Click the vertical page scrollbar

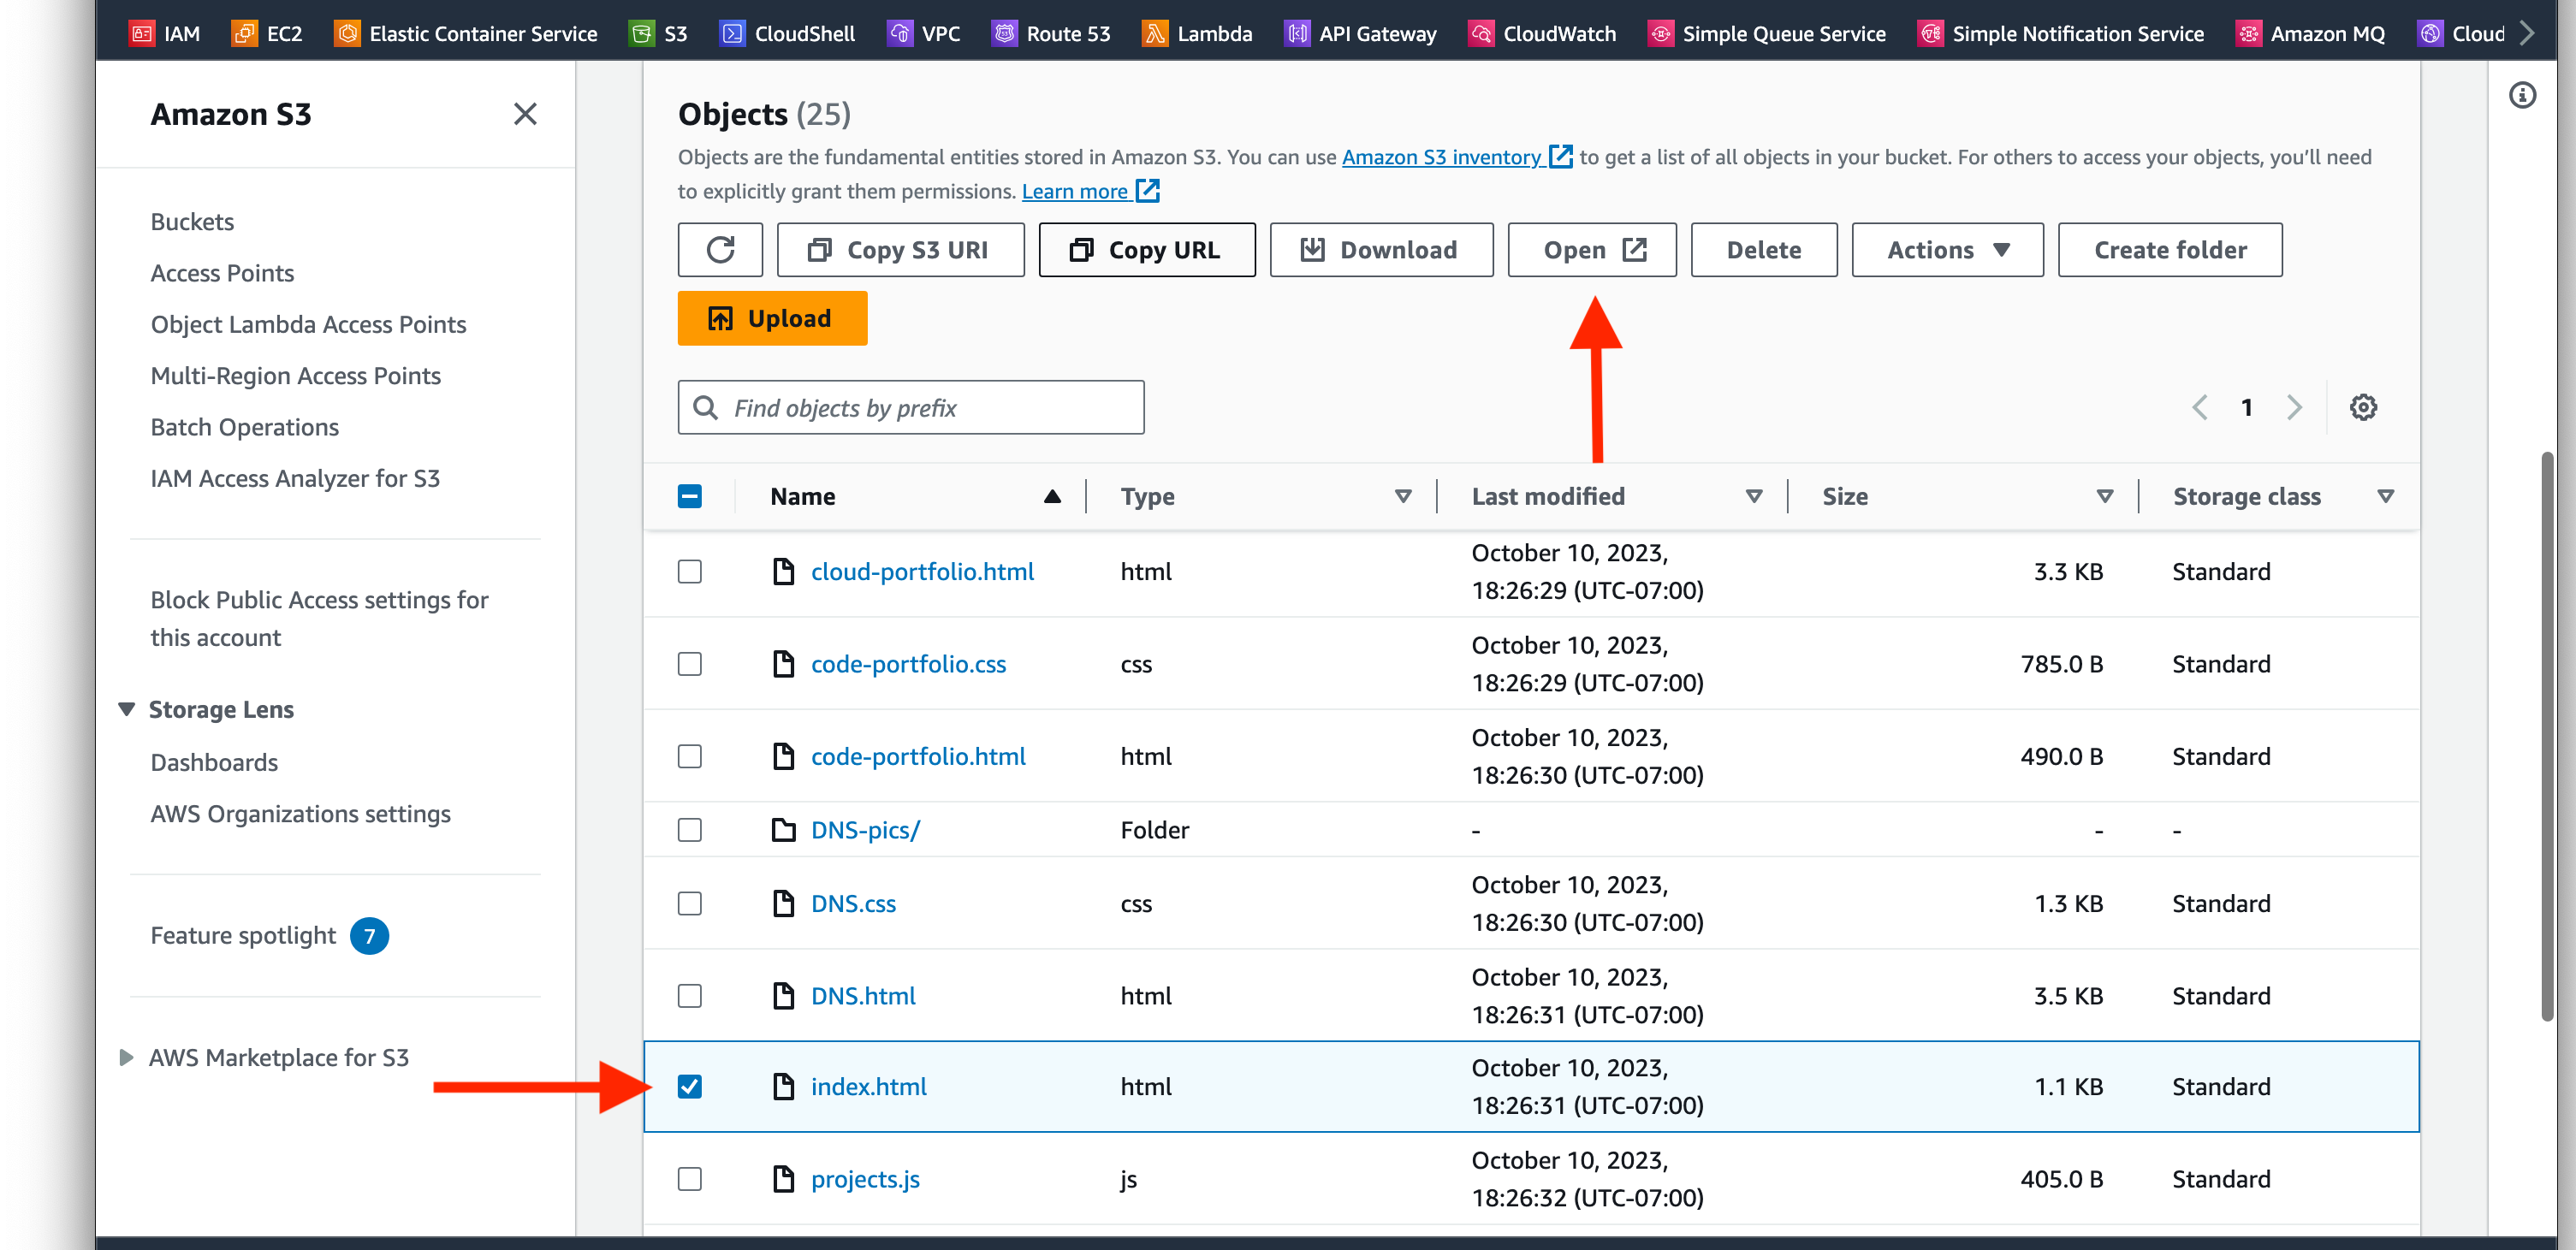coord(2547,735)
